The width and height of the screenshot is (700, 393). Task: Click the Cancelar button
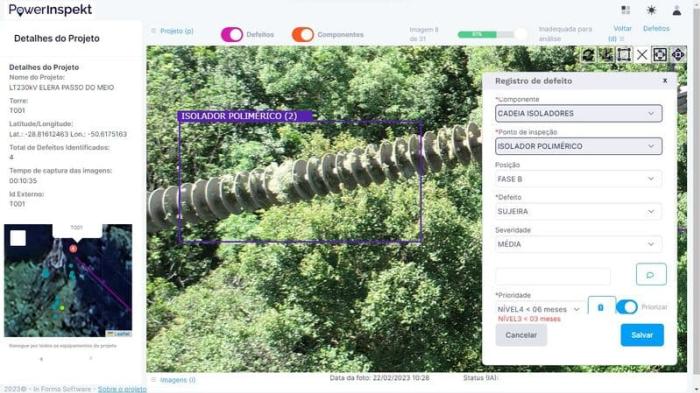521,334
